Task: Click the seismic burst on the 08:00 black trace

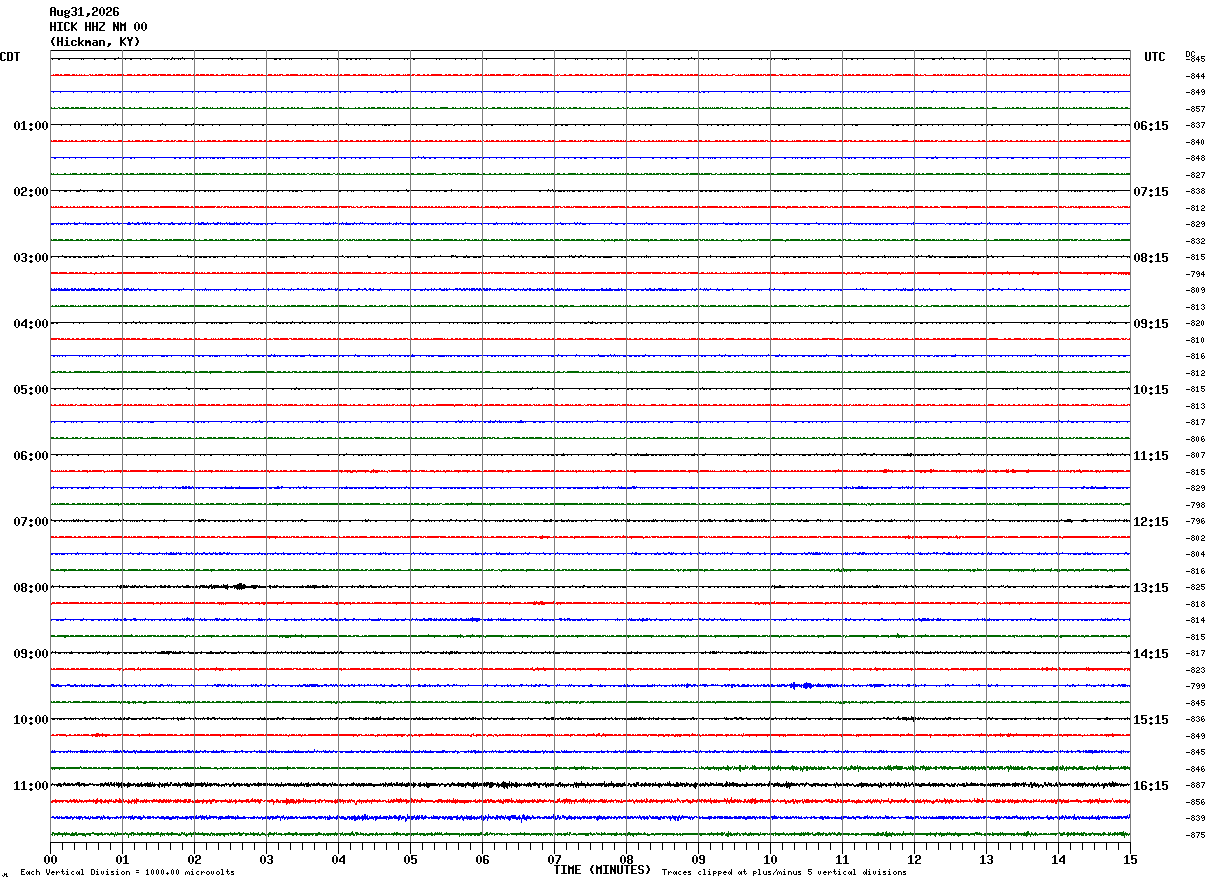Action: (x=240, y=587)
